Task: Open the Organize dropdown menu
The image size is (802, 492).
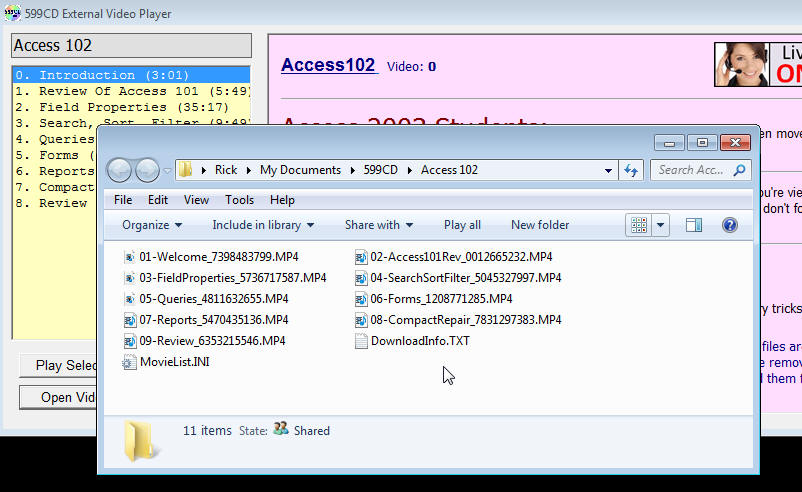Action: click(x=152, y=225)
